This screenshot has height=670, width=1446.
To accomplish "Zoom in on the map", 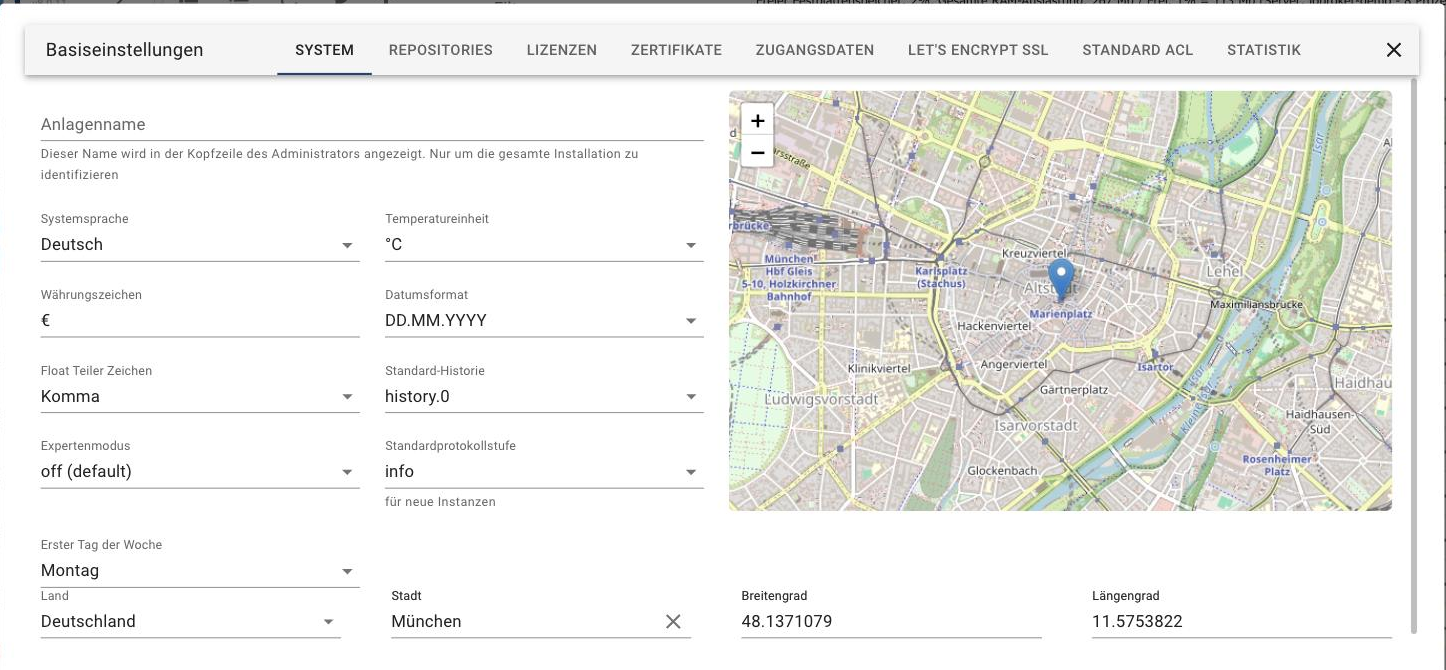I will click(757, 121).
